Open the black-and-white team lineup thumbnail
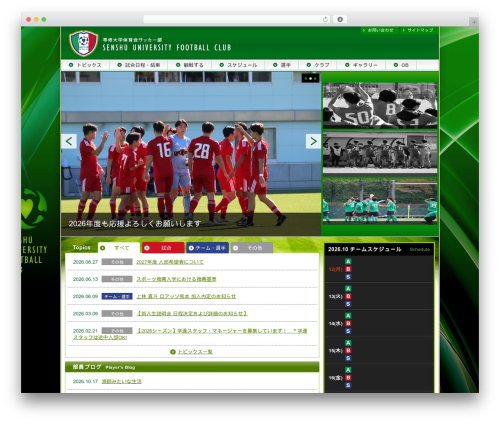The image size is (500, 423). 380,153
